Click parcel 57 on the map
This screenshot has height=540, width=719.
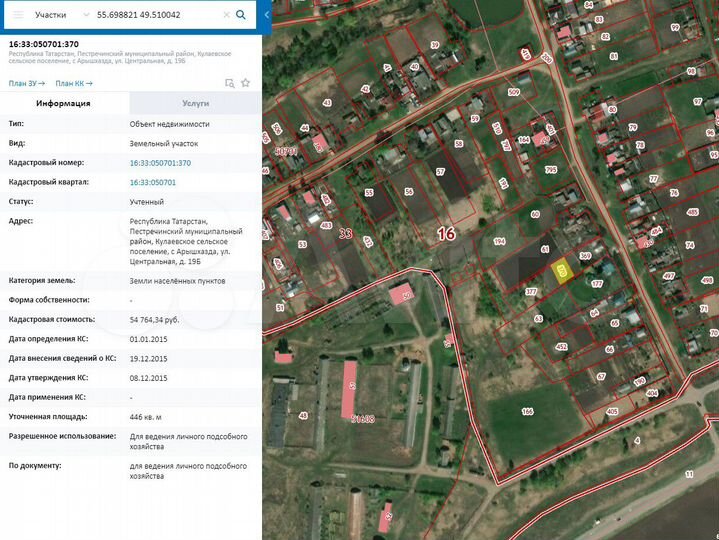[440, 172]
